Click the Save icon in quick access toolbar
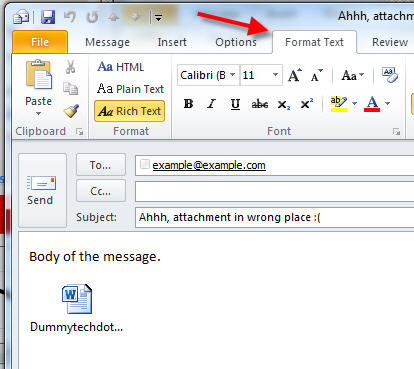Image resolution: width=414 pixels, height=369 pixels. coord(48,17)
